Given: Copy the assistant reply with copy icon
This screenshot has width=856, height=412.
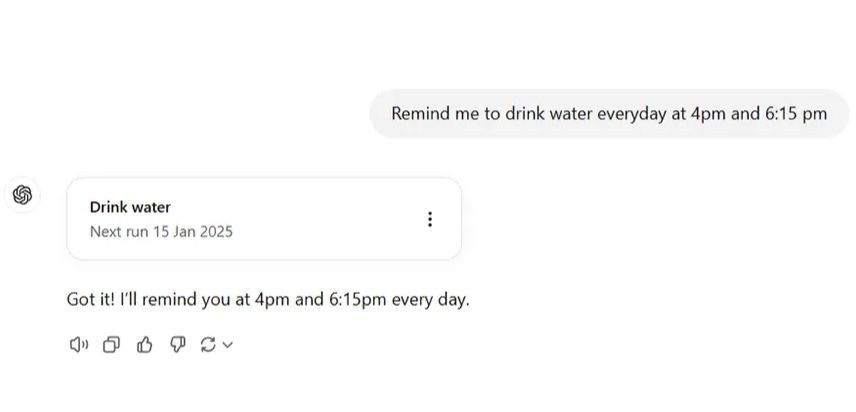Looking at the screenshot, I should (112, 345).
